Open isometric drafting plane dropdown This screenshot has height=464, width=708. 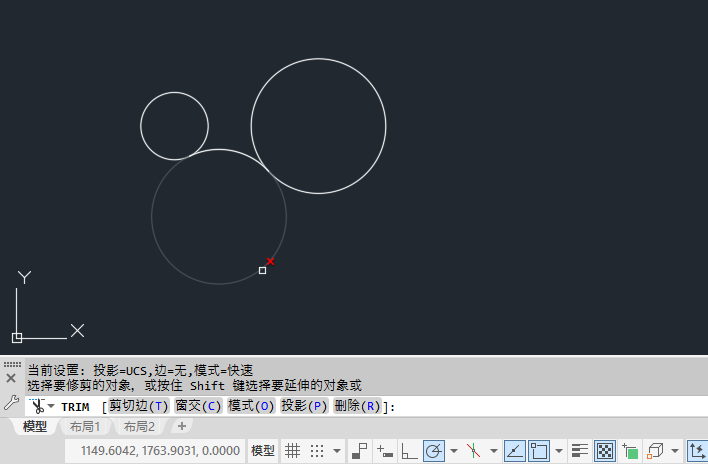494,450
